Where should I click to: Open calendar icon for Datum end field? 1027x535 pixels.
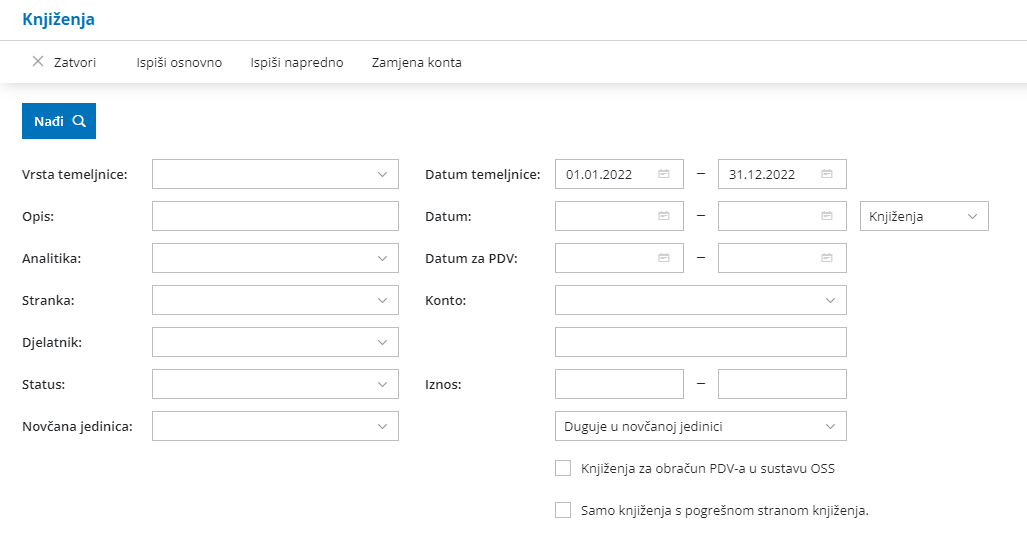pos(827,216)
